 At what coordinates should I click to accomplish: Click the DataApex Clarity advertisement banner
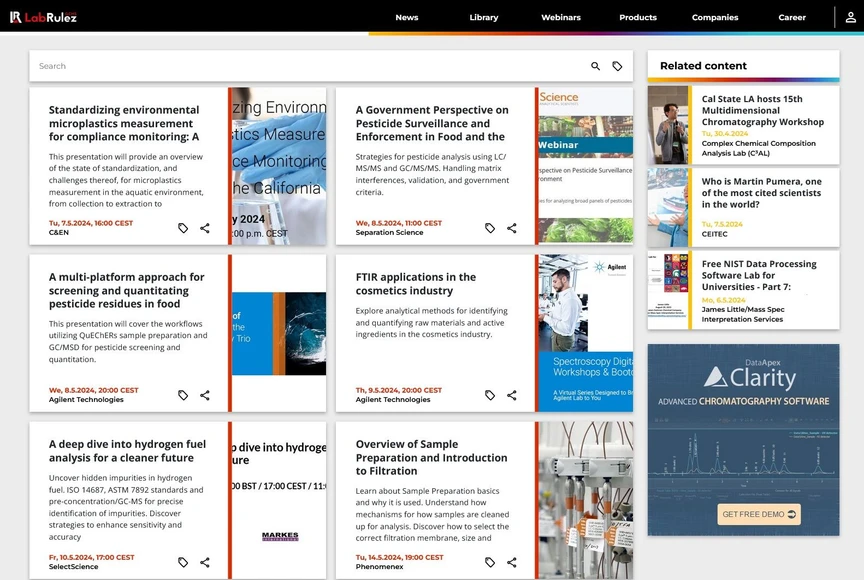[x=743, y=440]
